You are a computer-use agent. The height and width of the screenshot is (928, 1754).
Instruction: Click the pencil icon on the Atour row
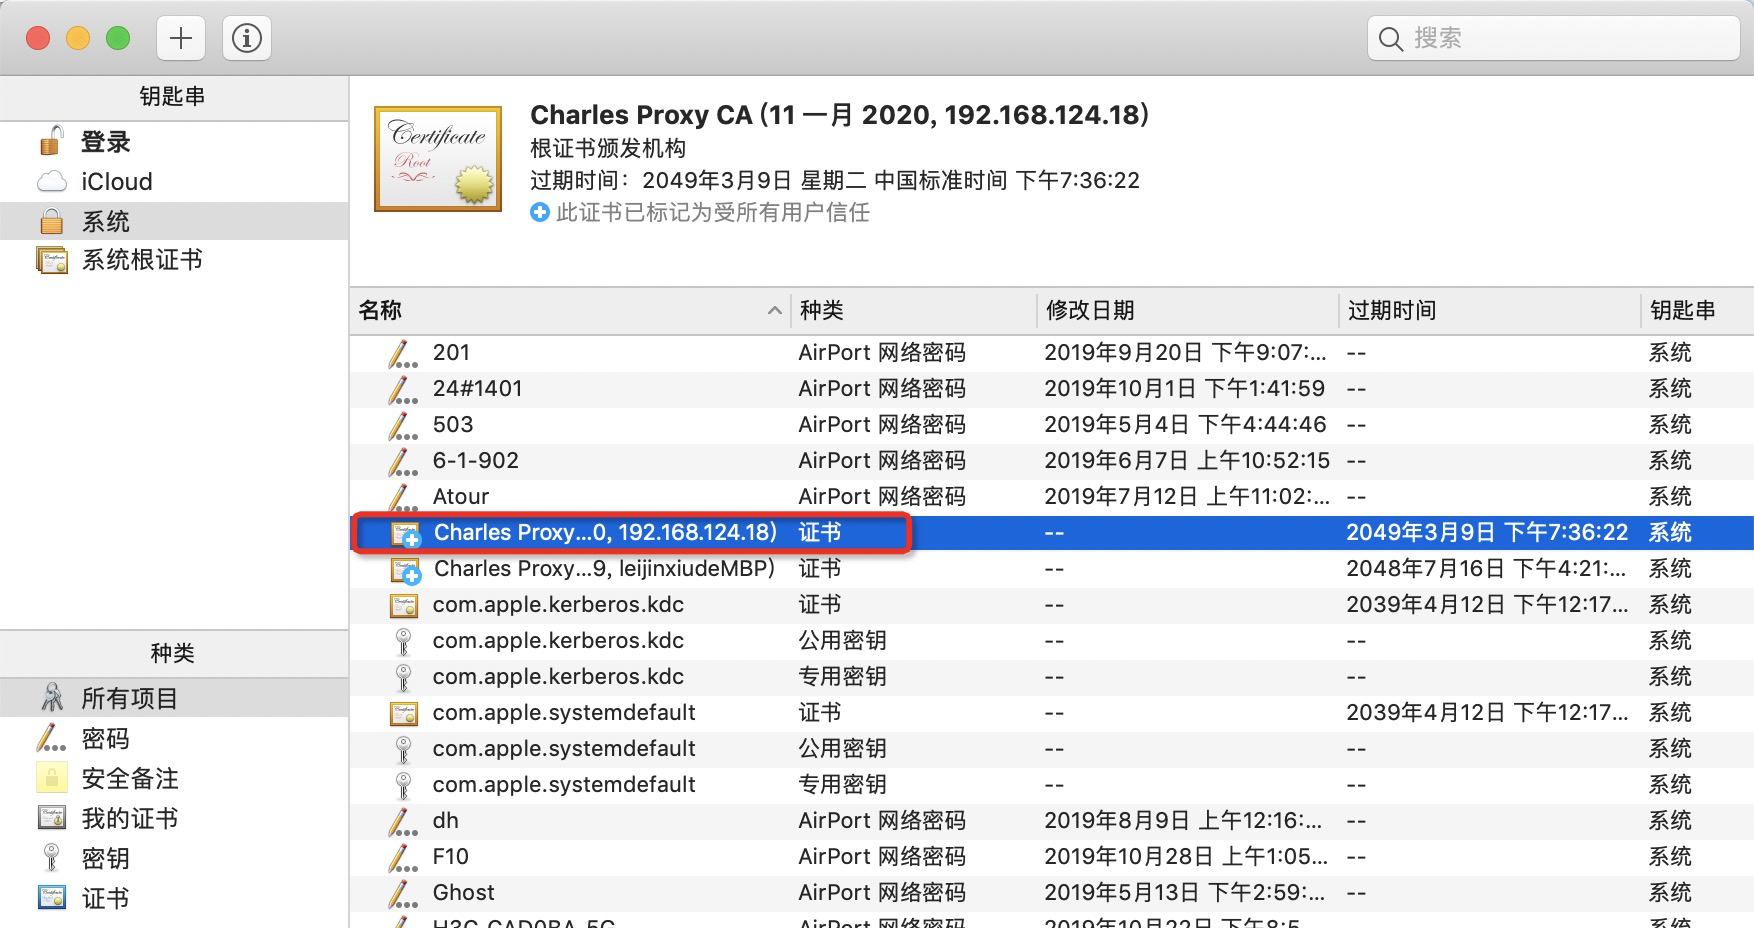pos(403,497)
